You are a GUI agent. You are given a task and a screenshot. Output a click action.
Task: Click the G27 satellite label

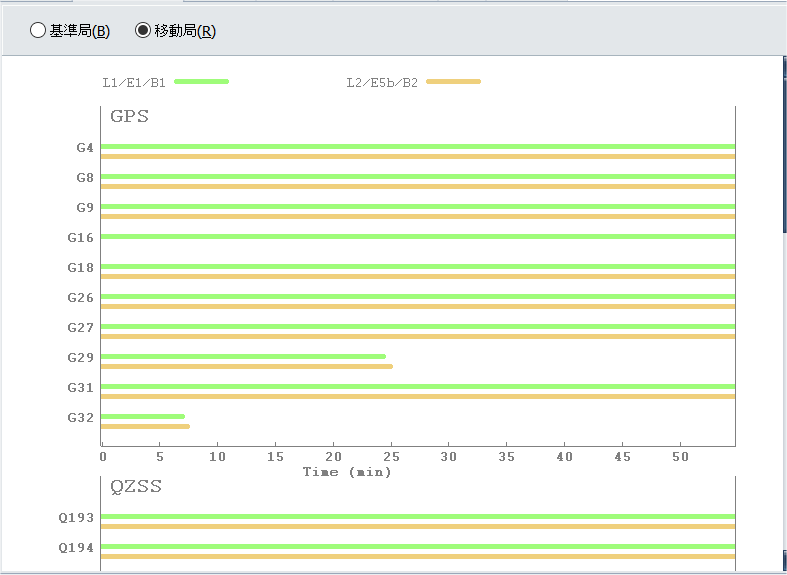click(x=81, y=328)
